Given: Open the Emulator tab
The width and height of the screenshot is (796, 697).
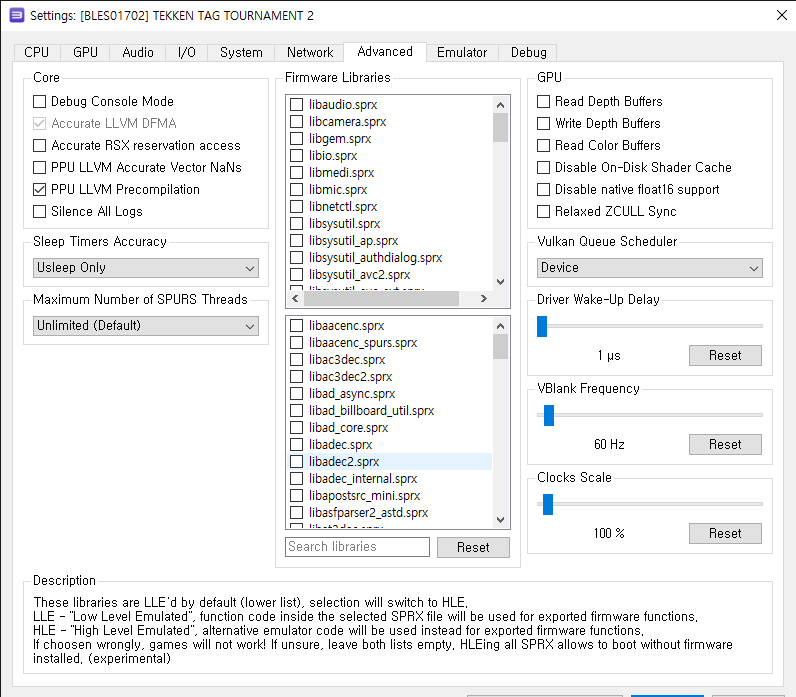Looking at the screenshot, I should (462, 52).
